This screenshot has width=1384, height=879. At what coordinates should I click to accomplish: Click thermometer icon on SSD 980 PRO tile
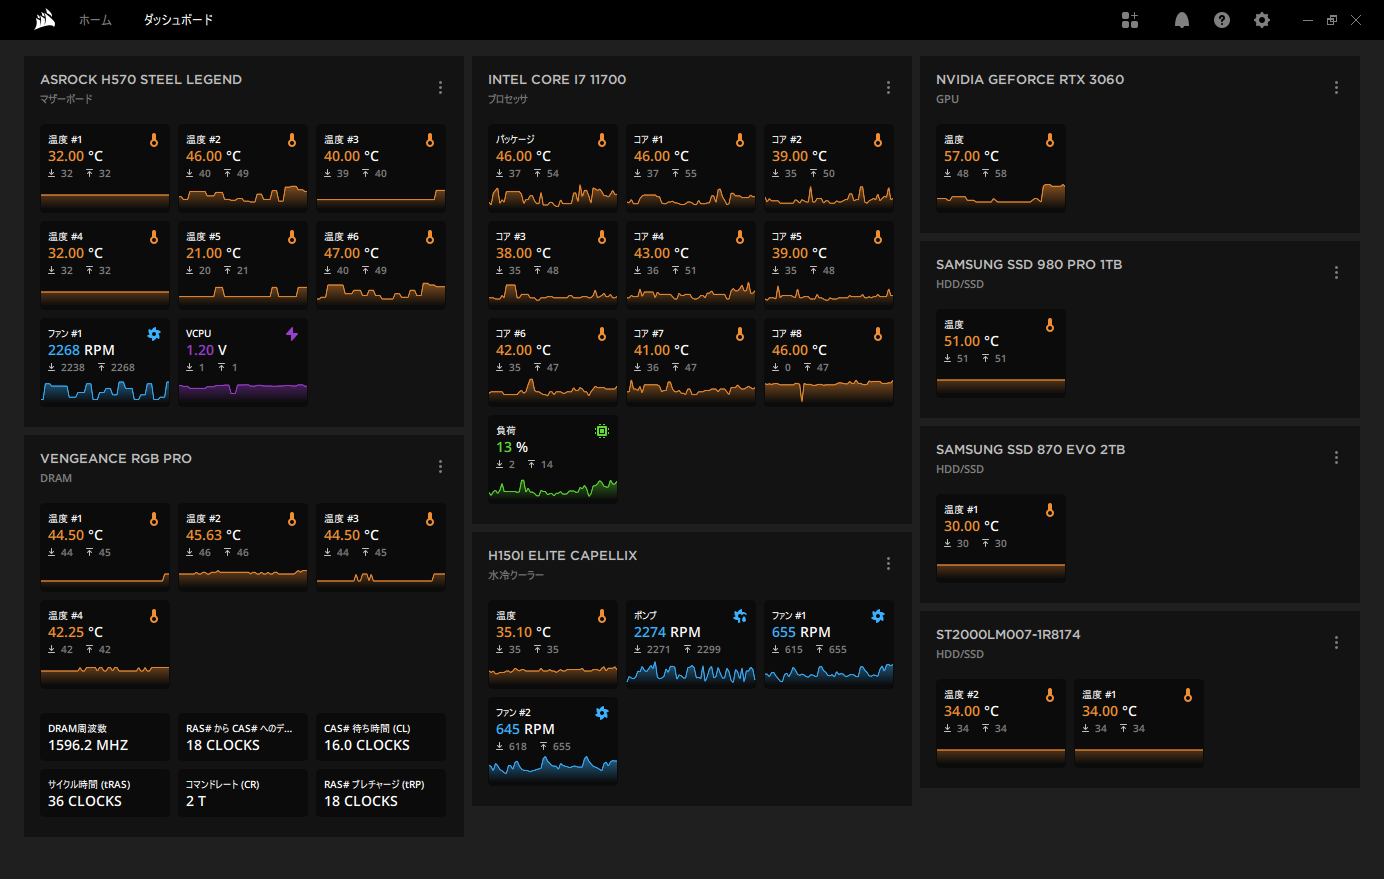1050,325
